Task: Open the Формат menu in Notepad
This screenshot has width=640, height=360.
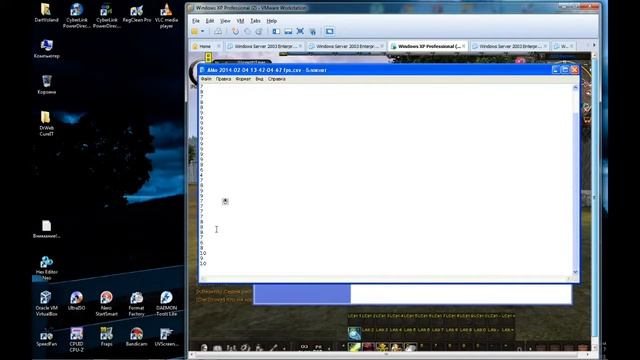Action: [243, 79]
